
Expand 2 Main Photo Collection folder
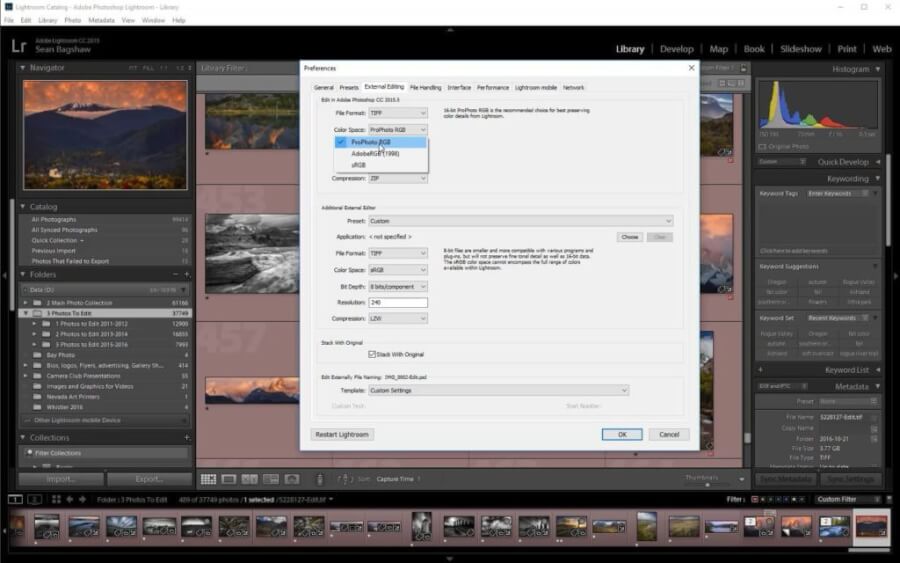[25, 302]
